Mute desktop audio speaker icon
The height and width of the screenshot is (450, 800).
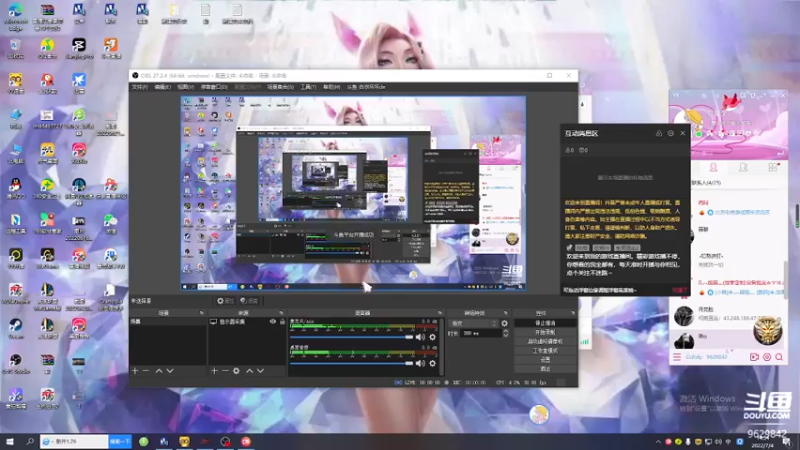click(420, 363)
